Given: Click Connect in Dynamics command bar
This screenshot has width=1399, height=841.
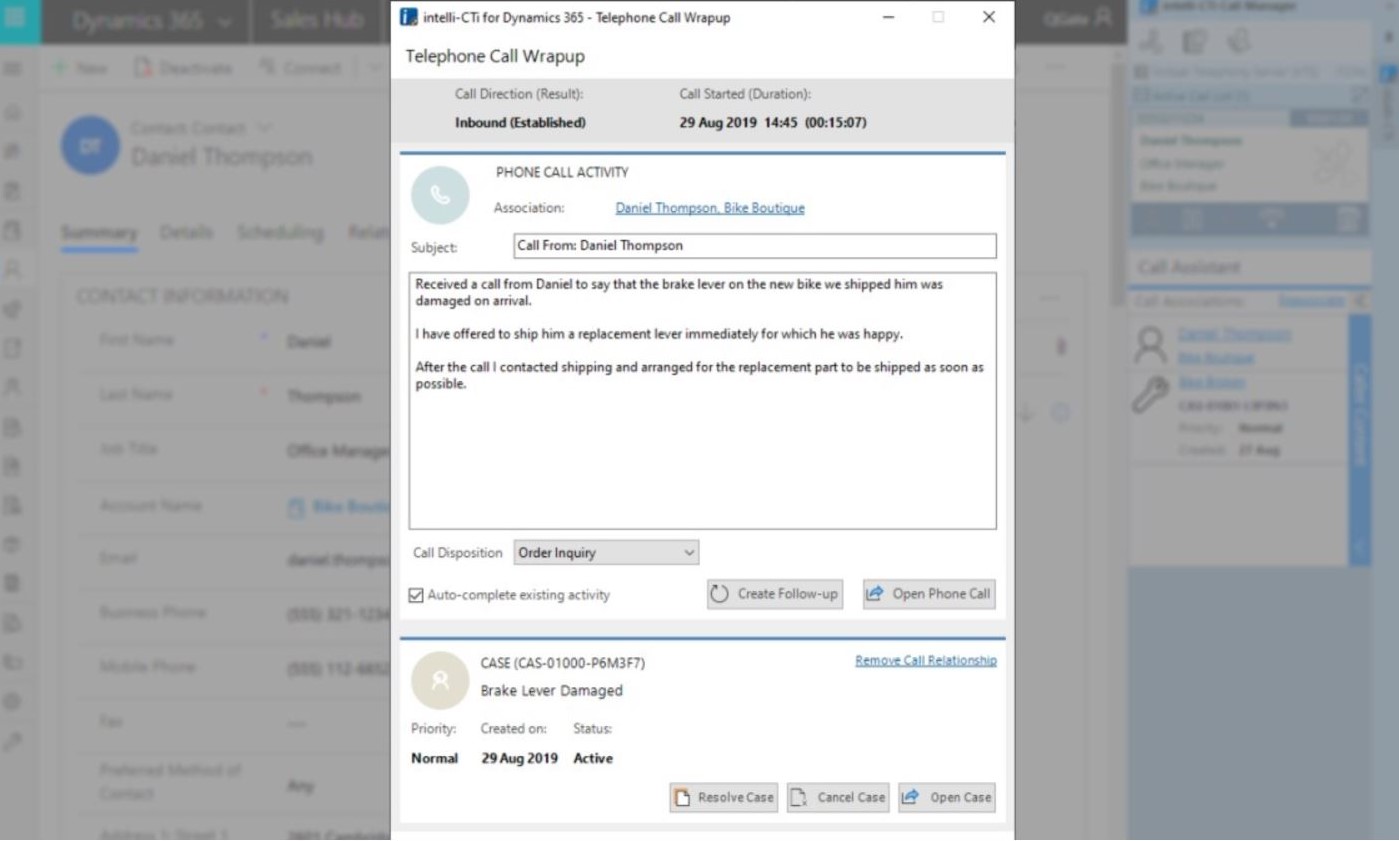Looking at the screenshot, I should coord(300,68).
